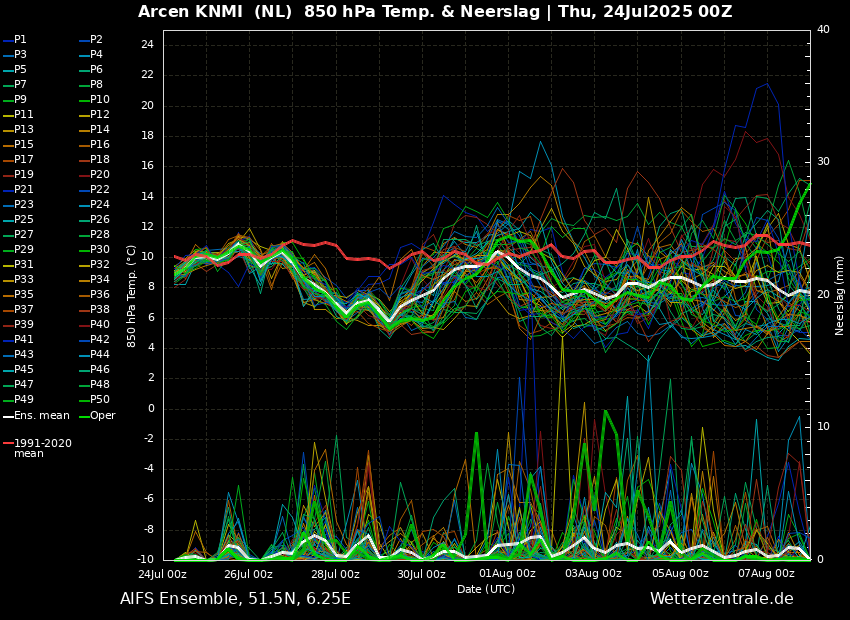Click the Date (UTC) axis label
The image size is (850, 620).
pyautogui.click(x=486, y=589)
